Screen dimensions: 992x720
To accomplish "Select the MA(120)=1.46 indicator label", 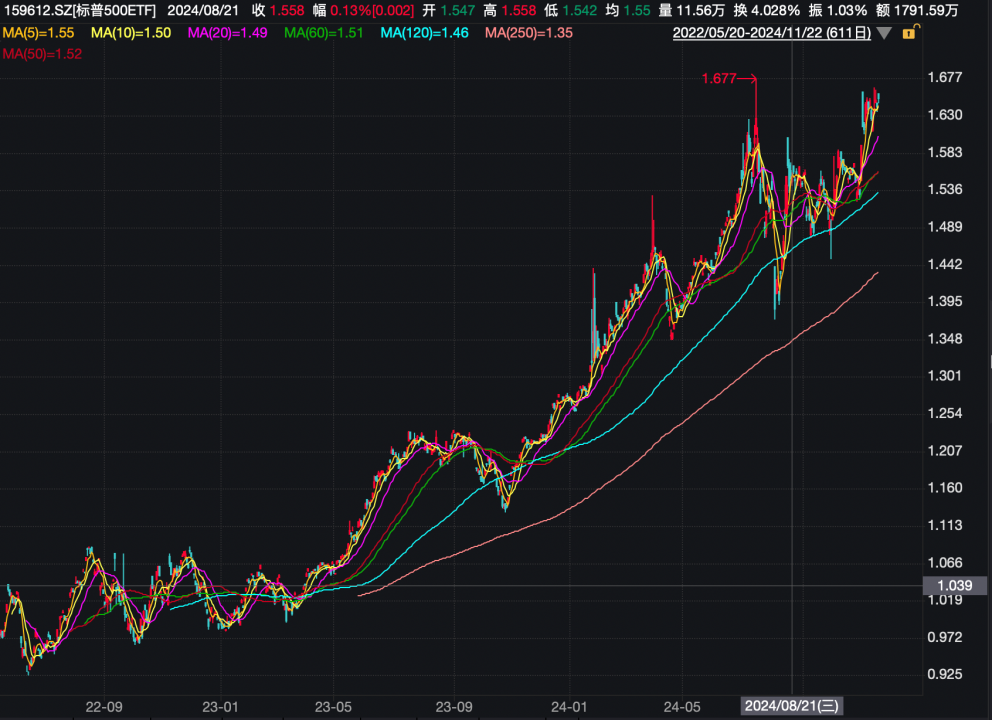I will [x=425, y=33].
